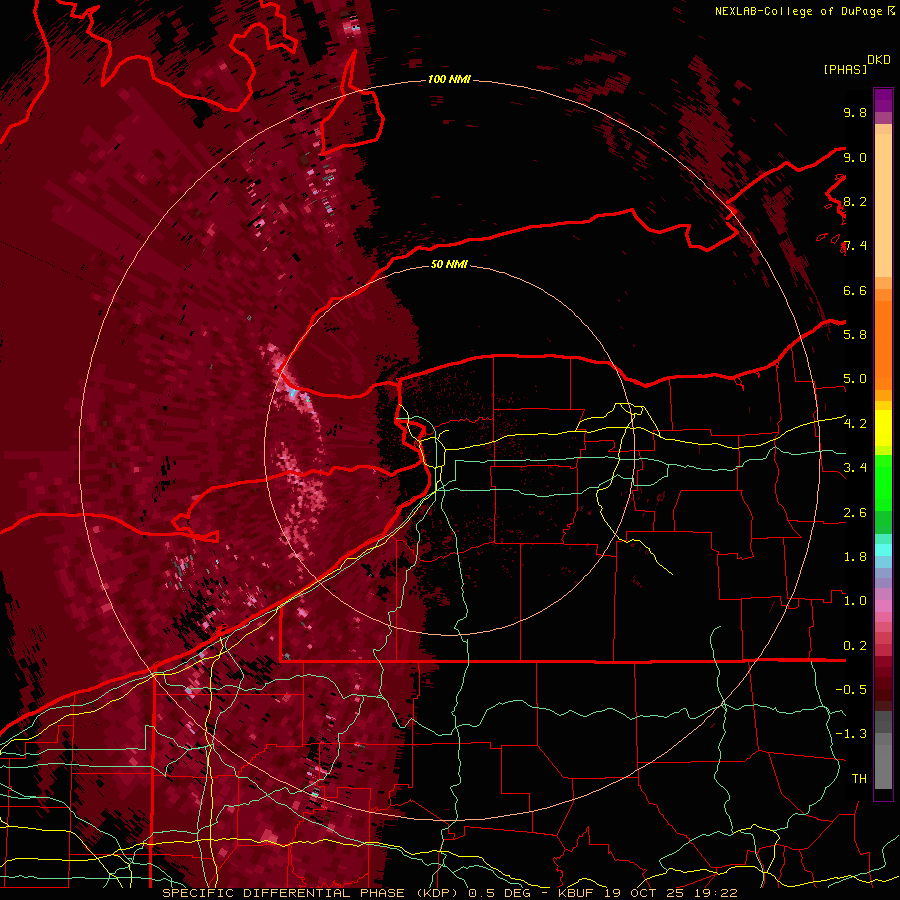Click the -1.3 legend value

click(x=851, y=734)
